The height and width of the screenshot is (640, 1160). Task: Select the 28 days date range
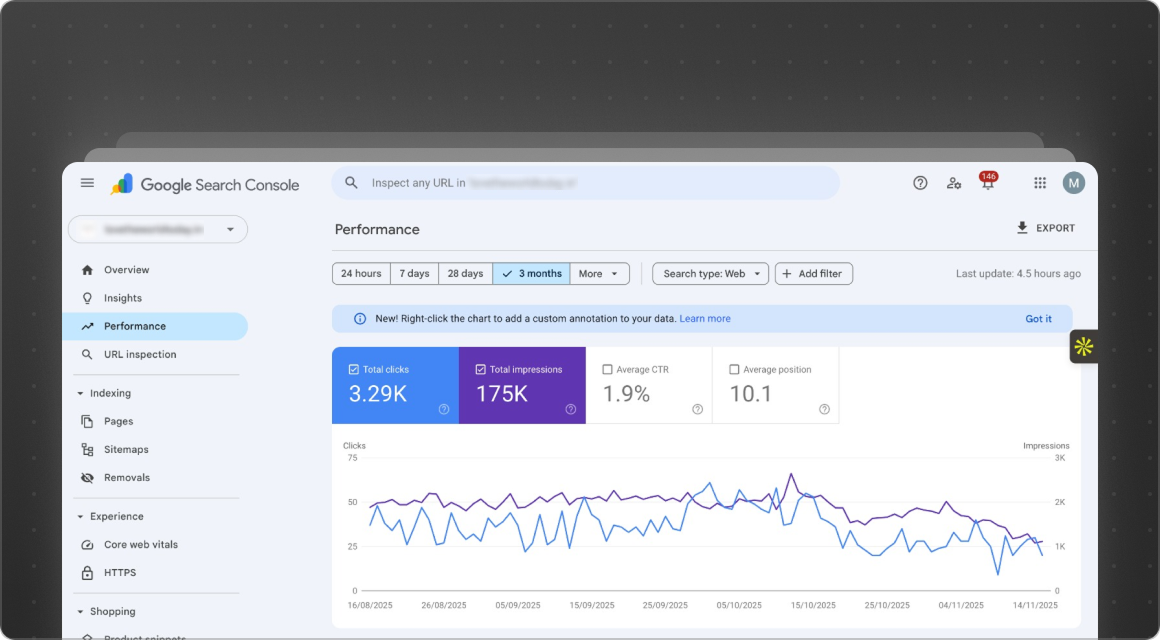coord(465,274)
